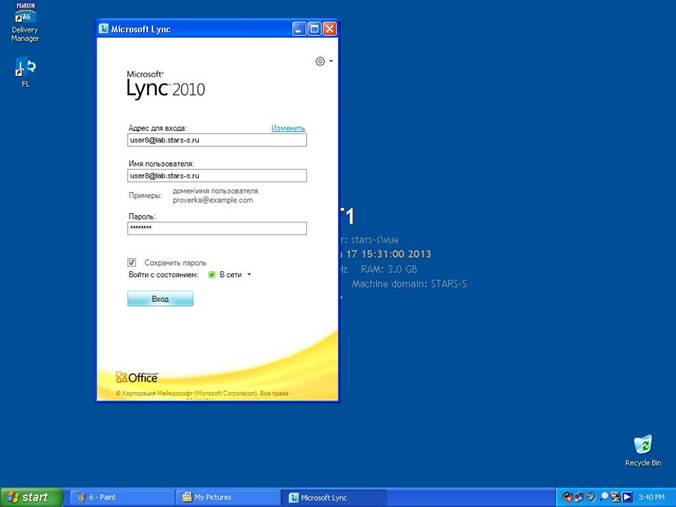This screenshot has width=676, height=507.
Task: Switch to the 6 - Paint taskbar item
Action: coord(122,498)
